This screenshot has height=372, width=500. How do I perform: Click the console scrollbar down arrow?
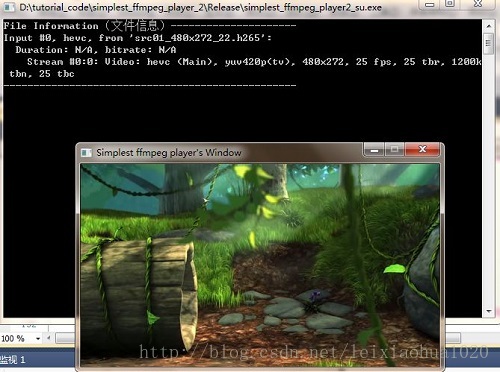point(489,311)
